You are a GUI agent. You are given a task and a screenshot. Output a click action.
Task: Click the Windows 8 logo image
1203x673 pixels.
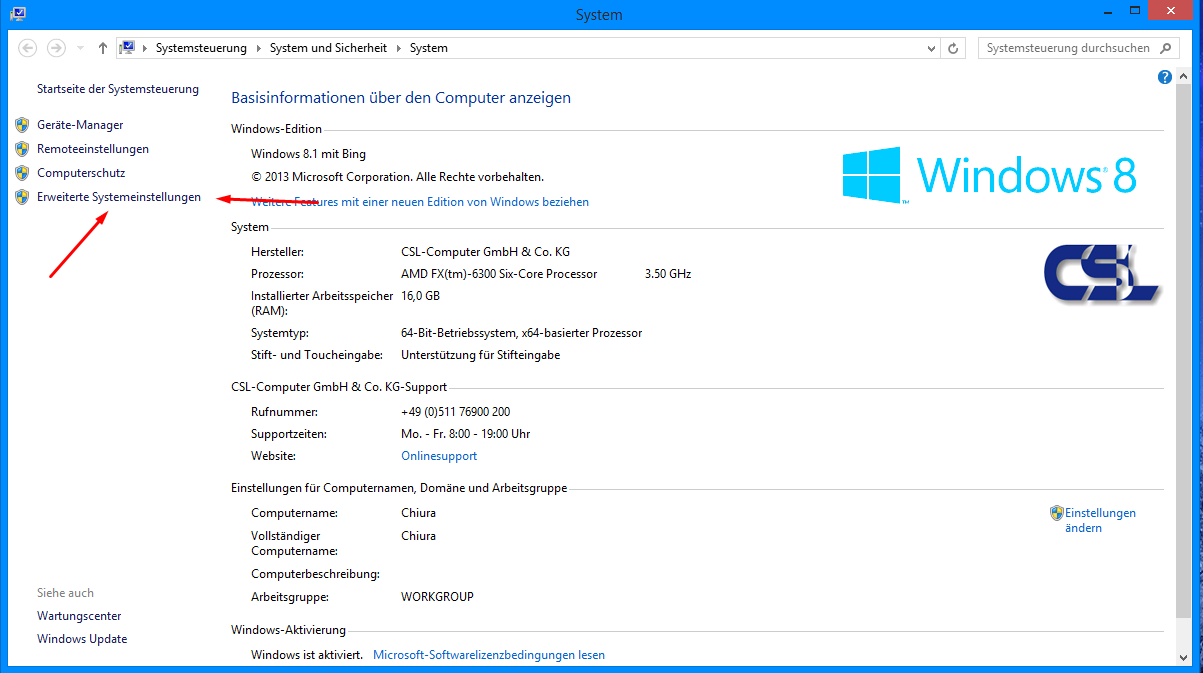pyautogui.click(x=989, y=175)
